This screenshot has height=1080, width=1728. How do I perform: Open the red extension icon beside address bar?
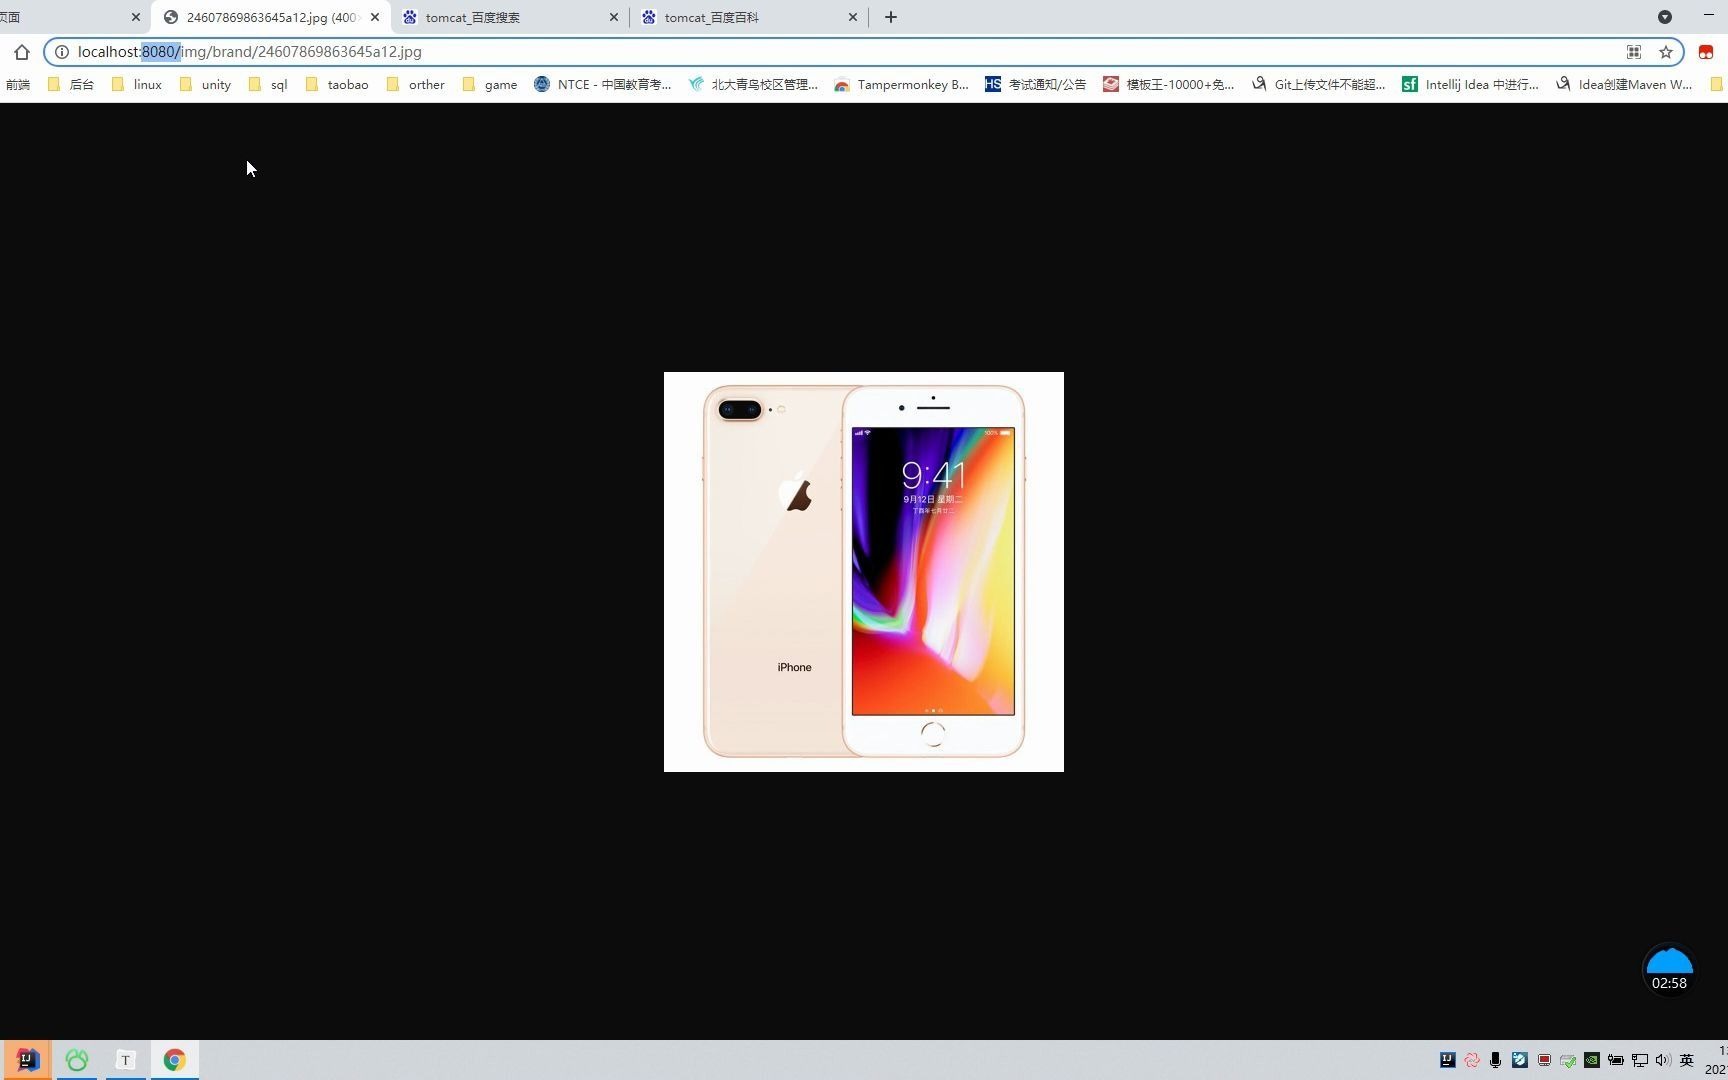pyautogui.click(x=1706, y=52)
